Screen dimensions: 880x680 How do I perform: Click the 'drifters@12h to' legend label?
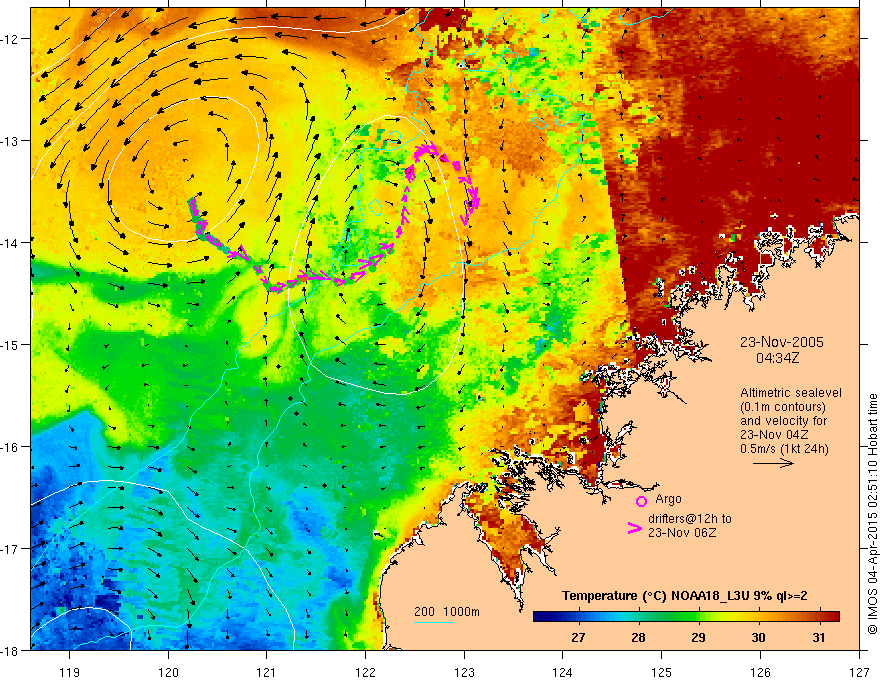[x=690, y=519]
